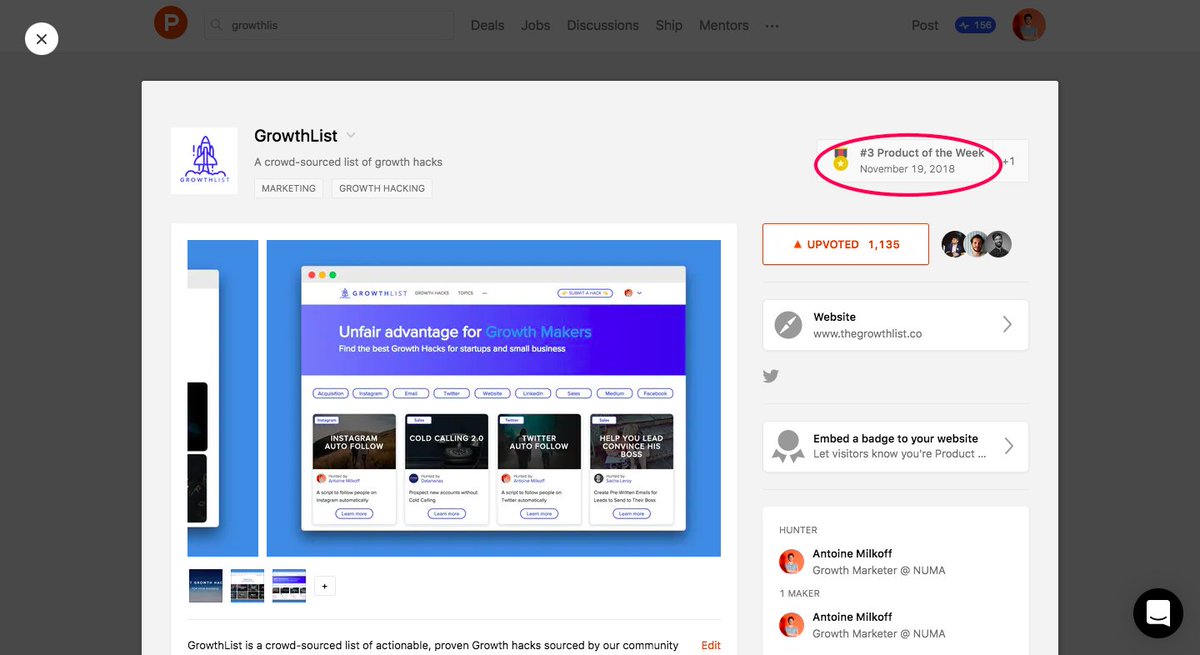Click the Edit link beside description
The width and height of the screenshot is (1200, 655).
pos(710,645)
